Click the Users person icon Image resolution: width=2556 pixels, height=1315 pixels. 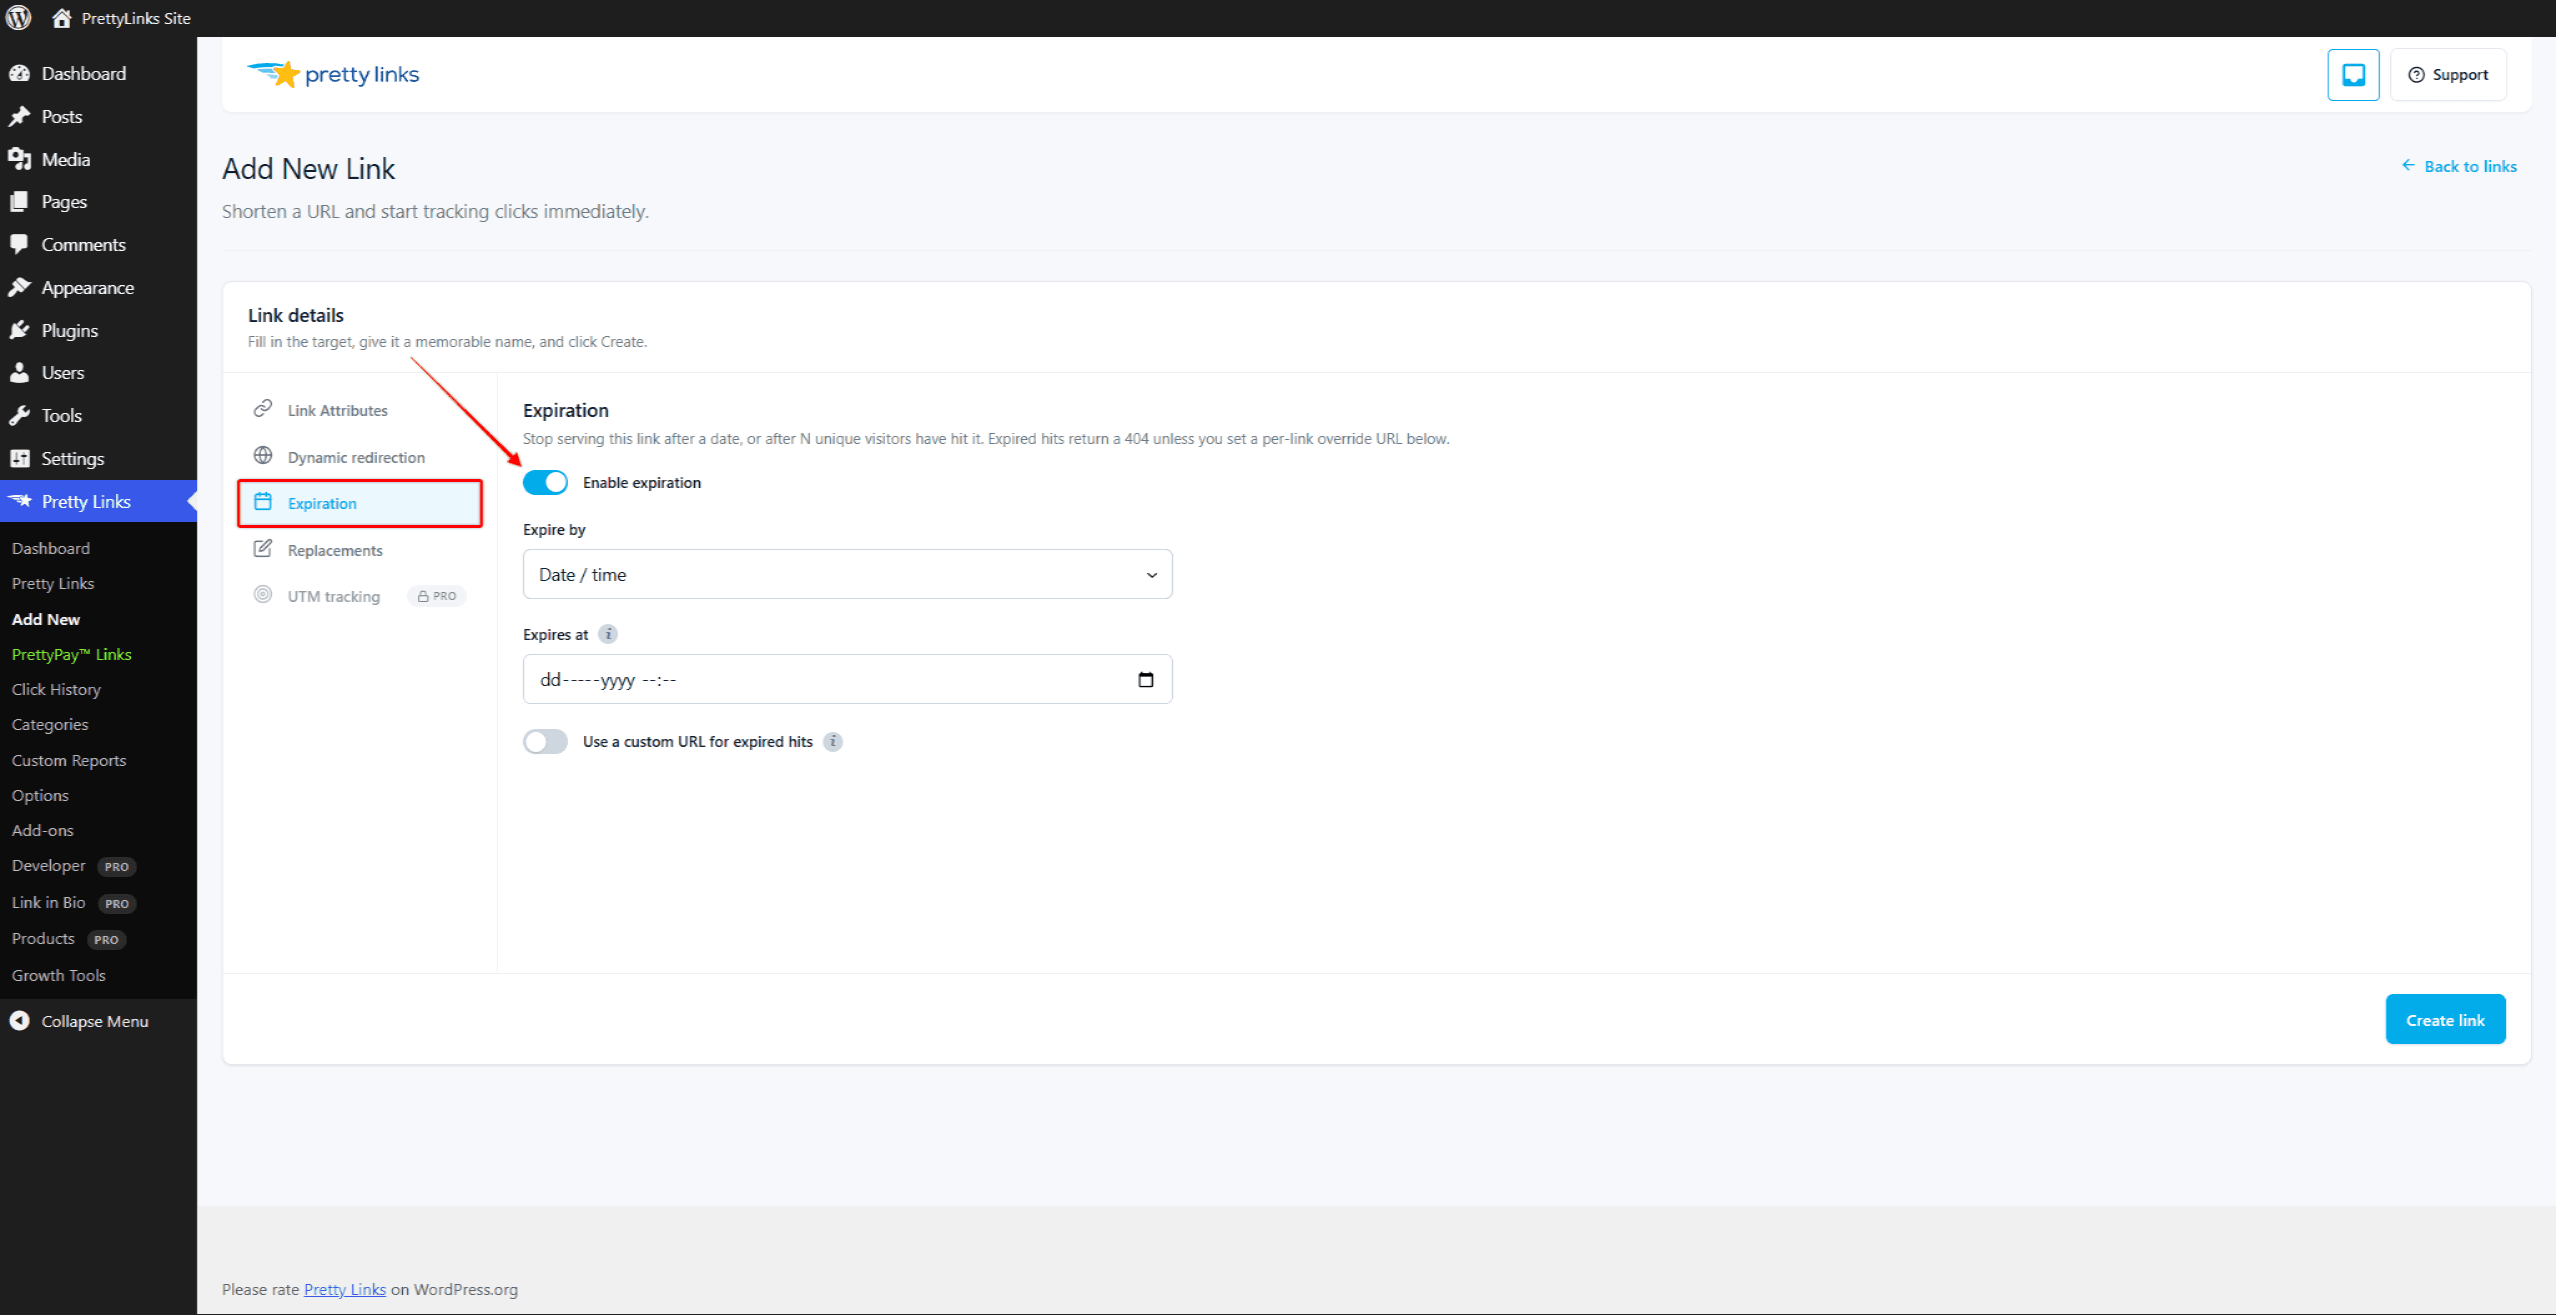pos(19,372)
